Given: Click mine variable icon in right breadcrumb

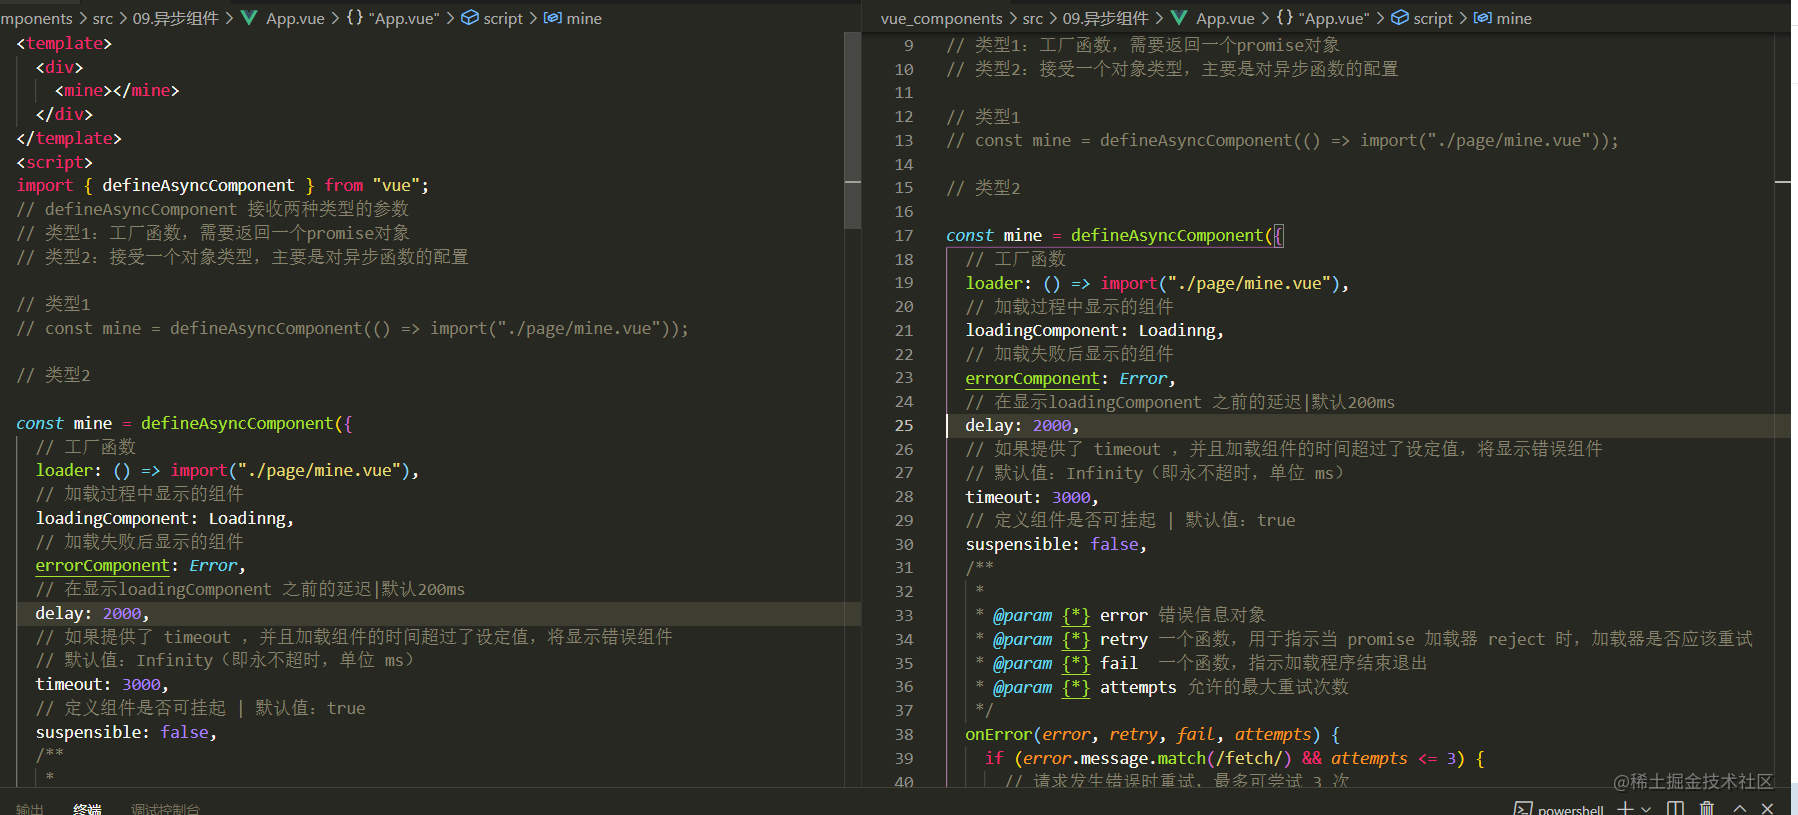Looking at the screenshot, I should (x=1483, y=18).
